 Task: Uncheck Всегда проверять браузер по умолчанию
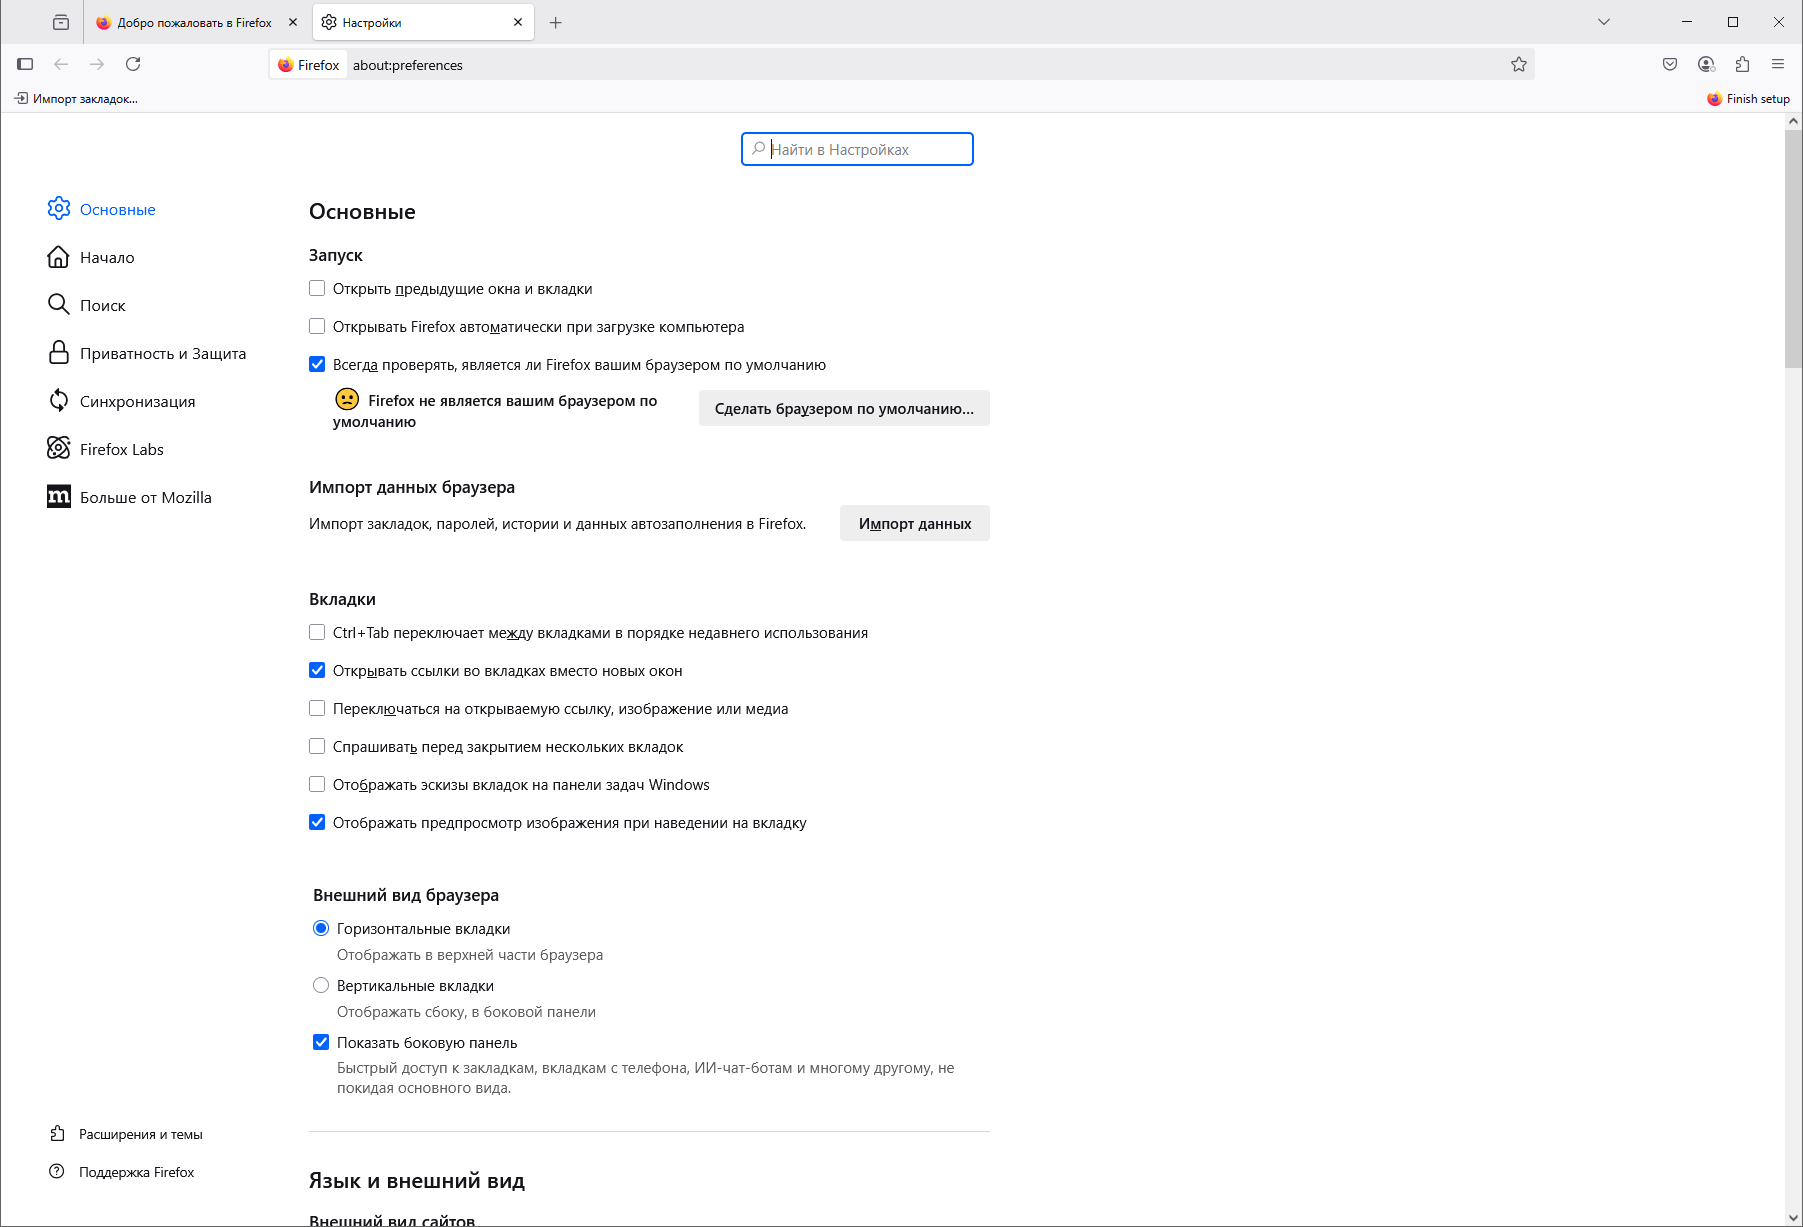click(317, 364)
